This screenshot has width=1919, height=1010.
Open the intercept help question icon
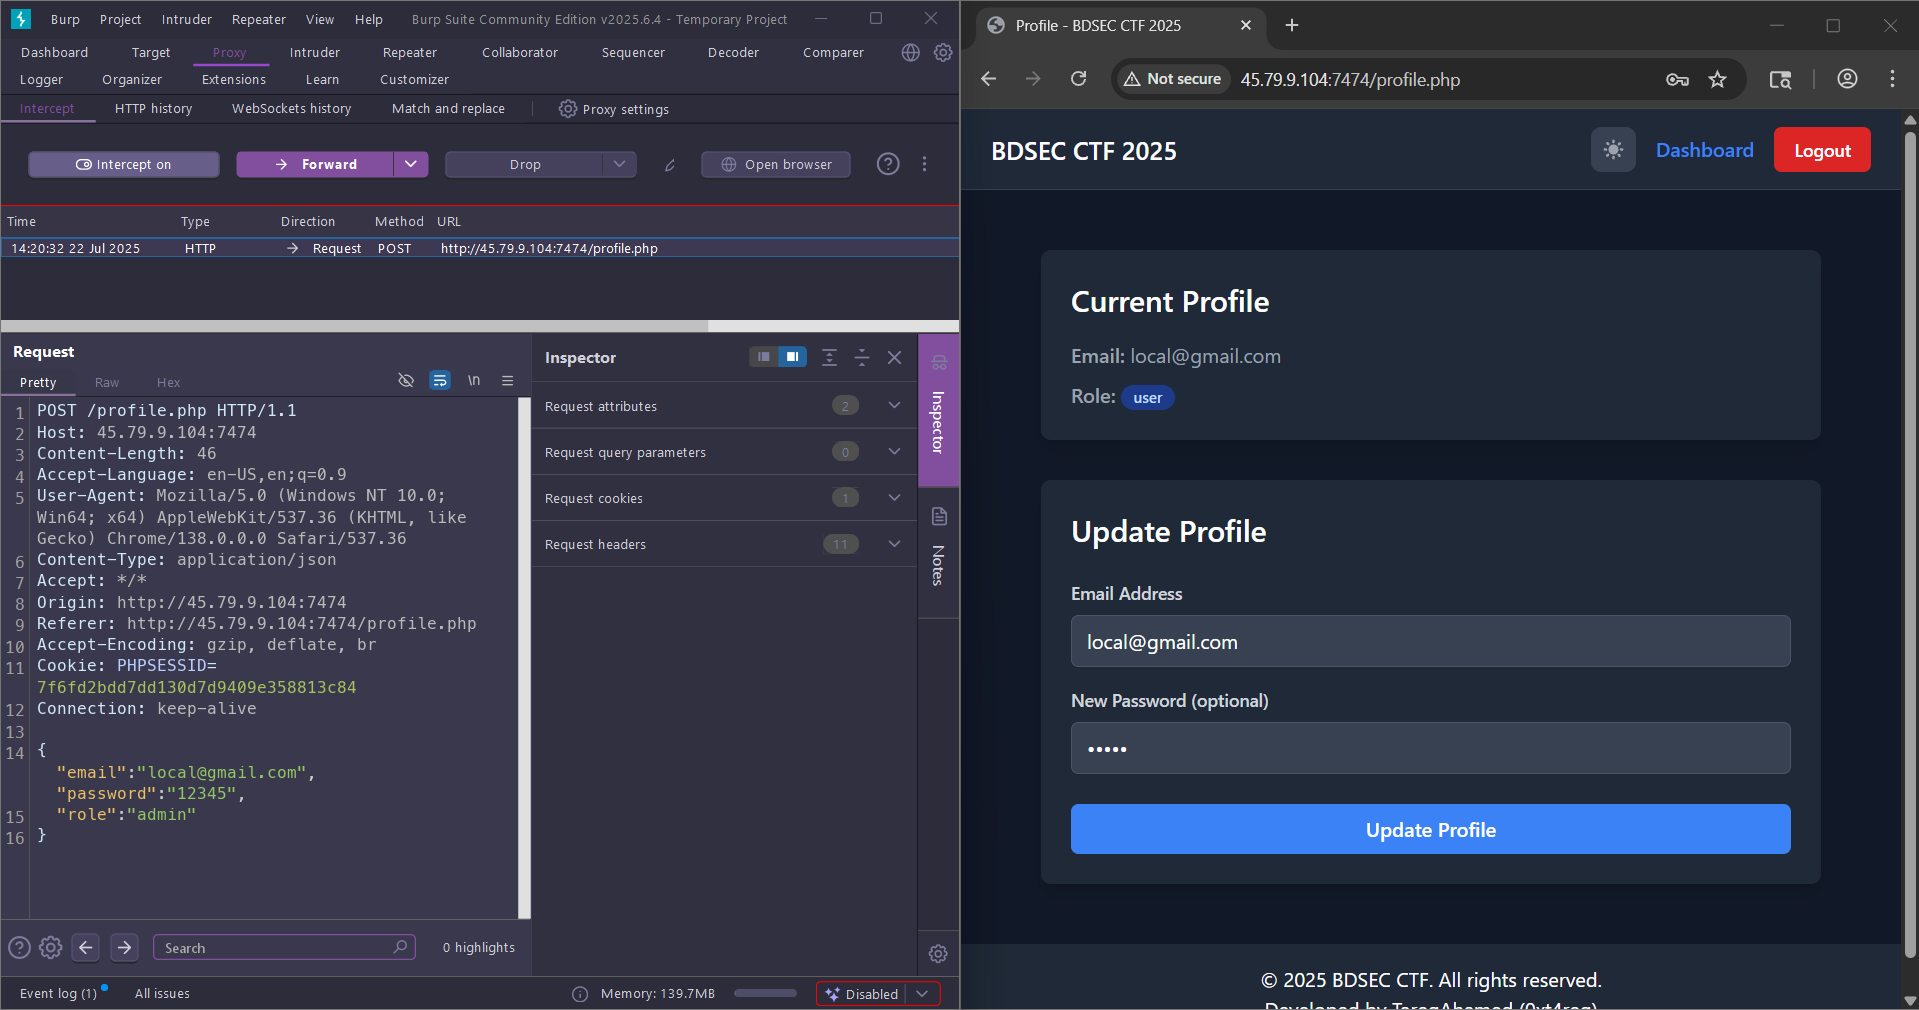tap(888, 164)
